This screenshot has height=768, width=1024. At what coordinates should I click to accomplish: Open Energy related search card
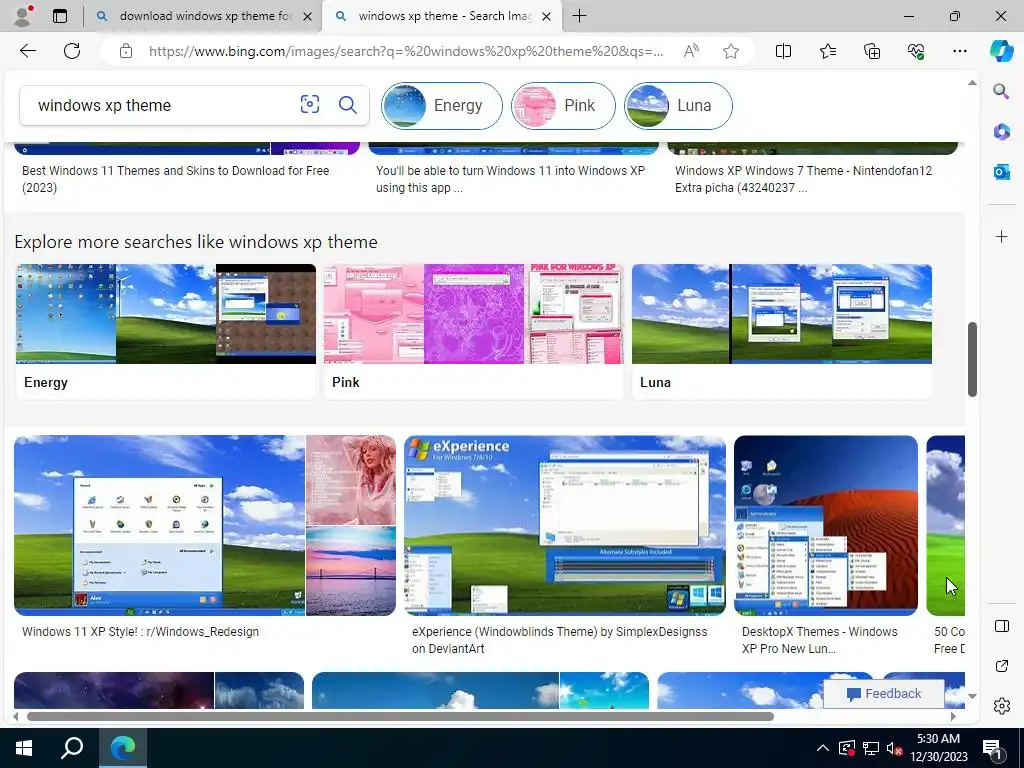tap(166, 330)
